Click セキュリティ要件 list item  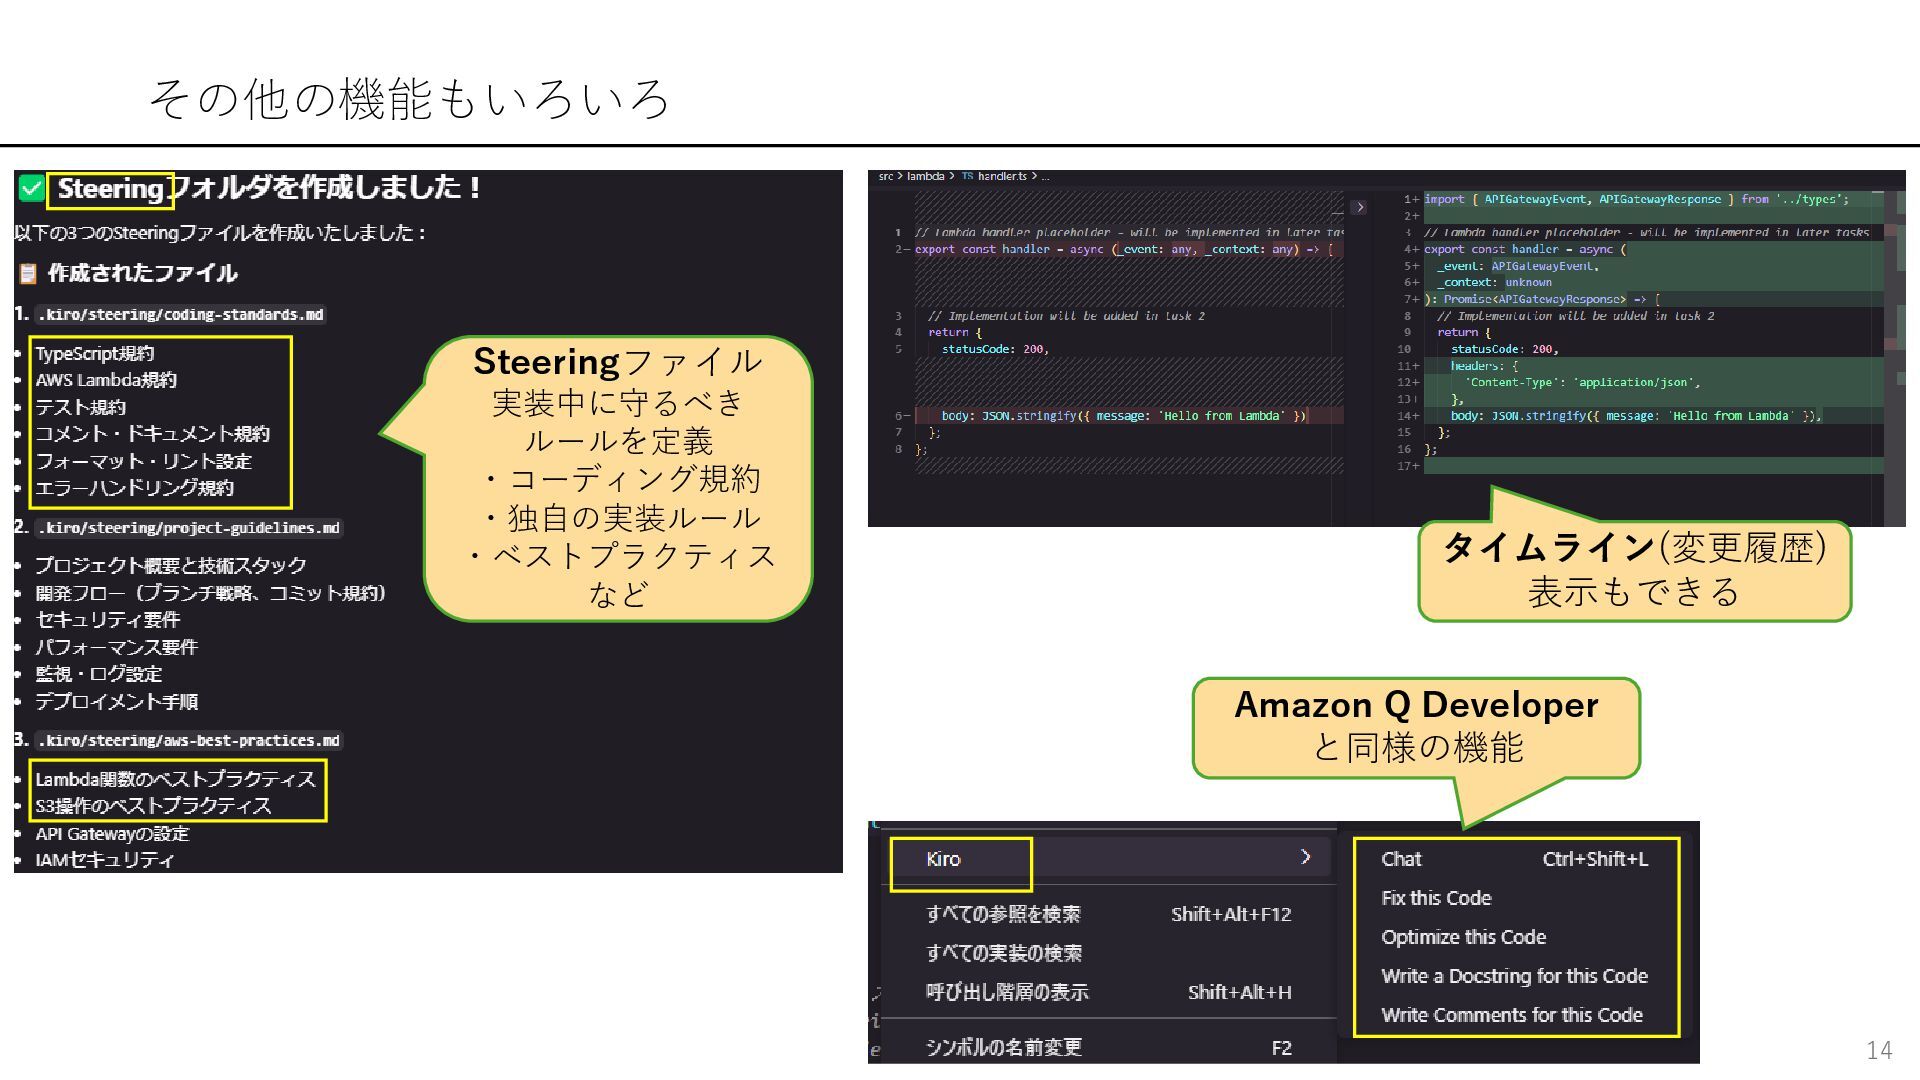click(107, 619)
